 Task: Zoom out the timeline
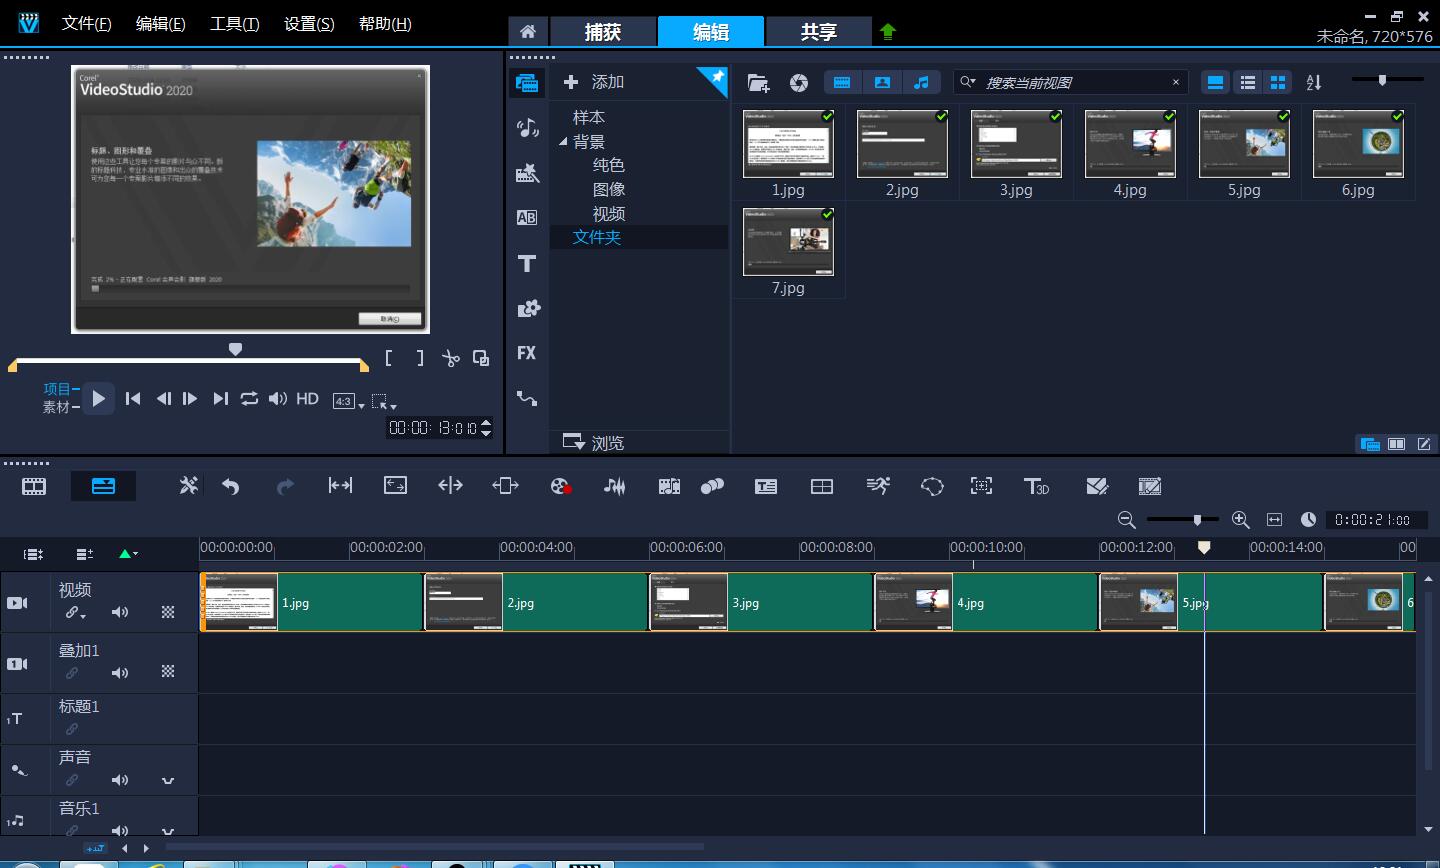(1127, 520)
